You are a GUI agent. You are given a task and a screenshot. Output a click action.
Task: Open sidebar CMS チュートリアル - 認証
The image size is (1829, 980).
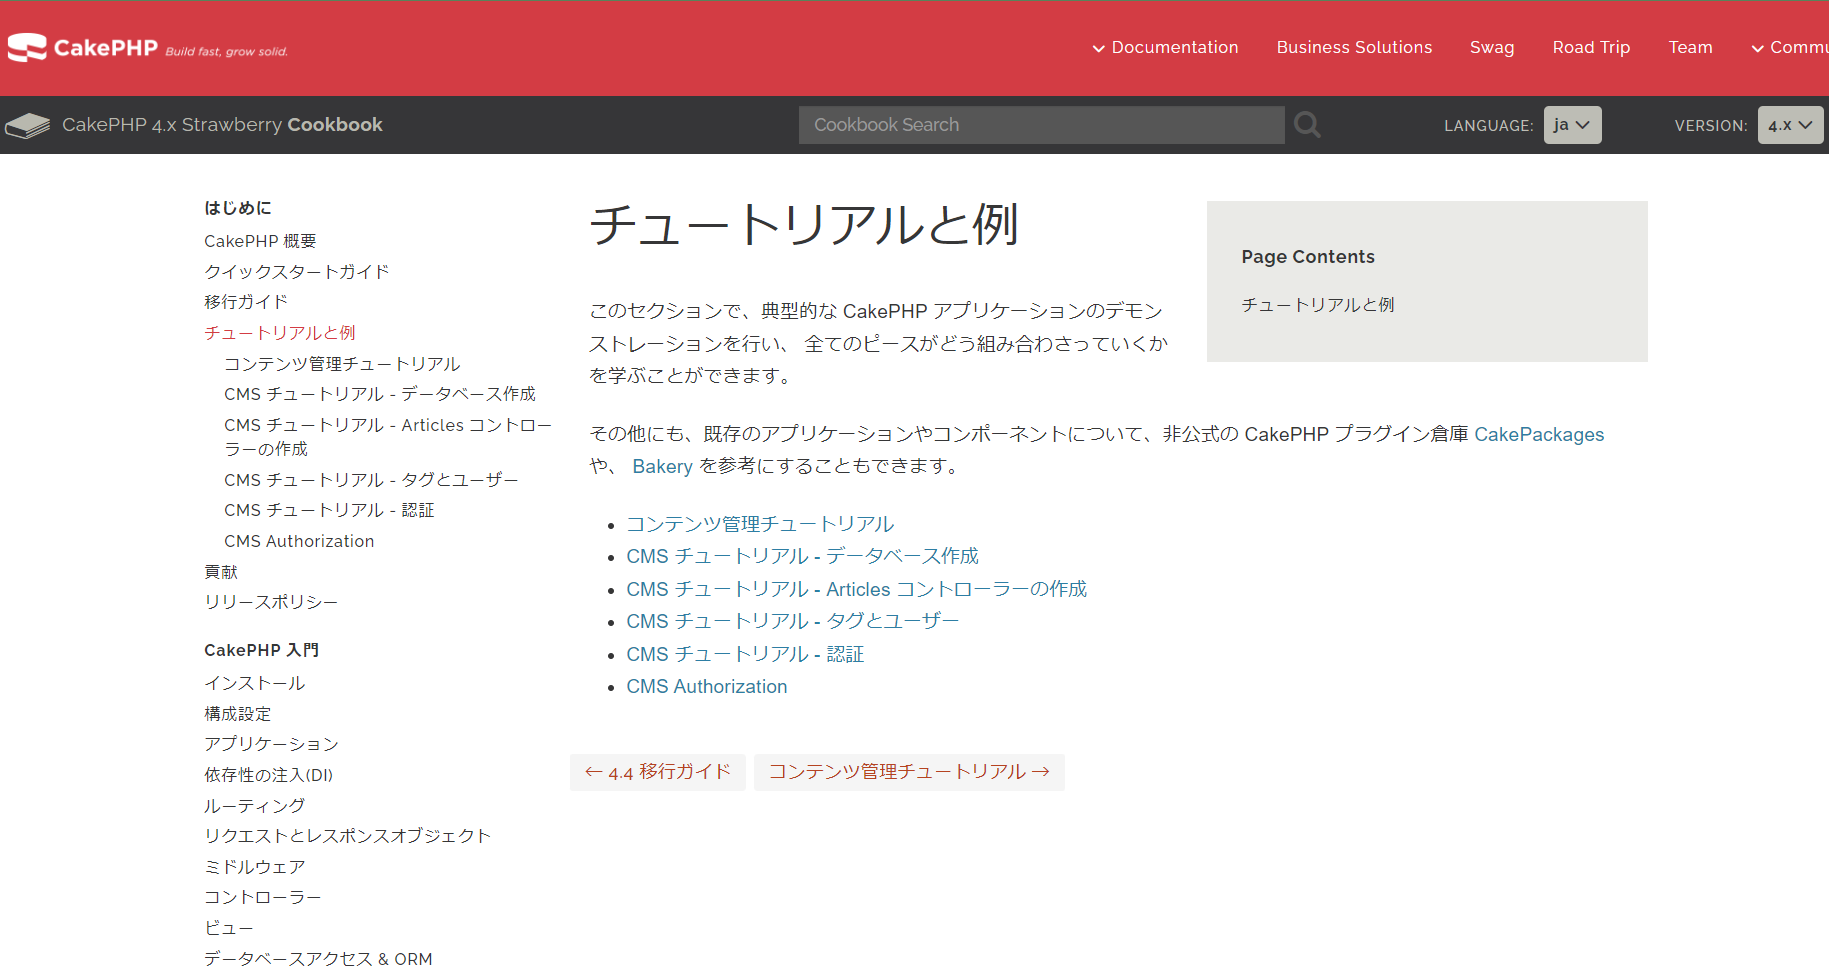click(329, 510)
